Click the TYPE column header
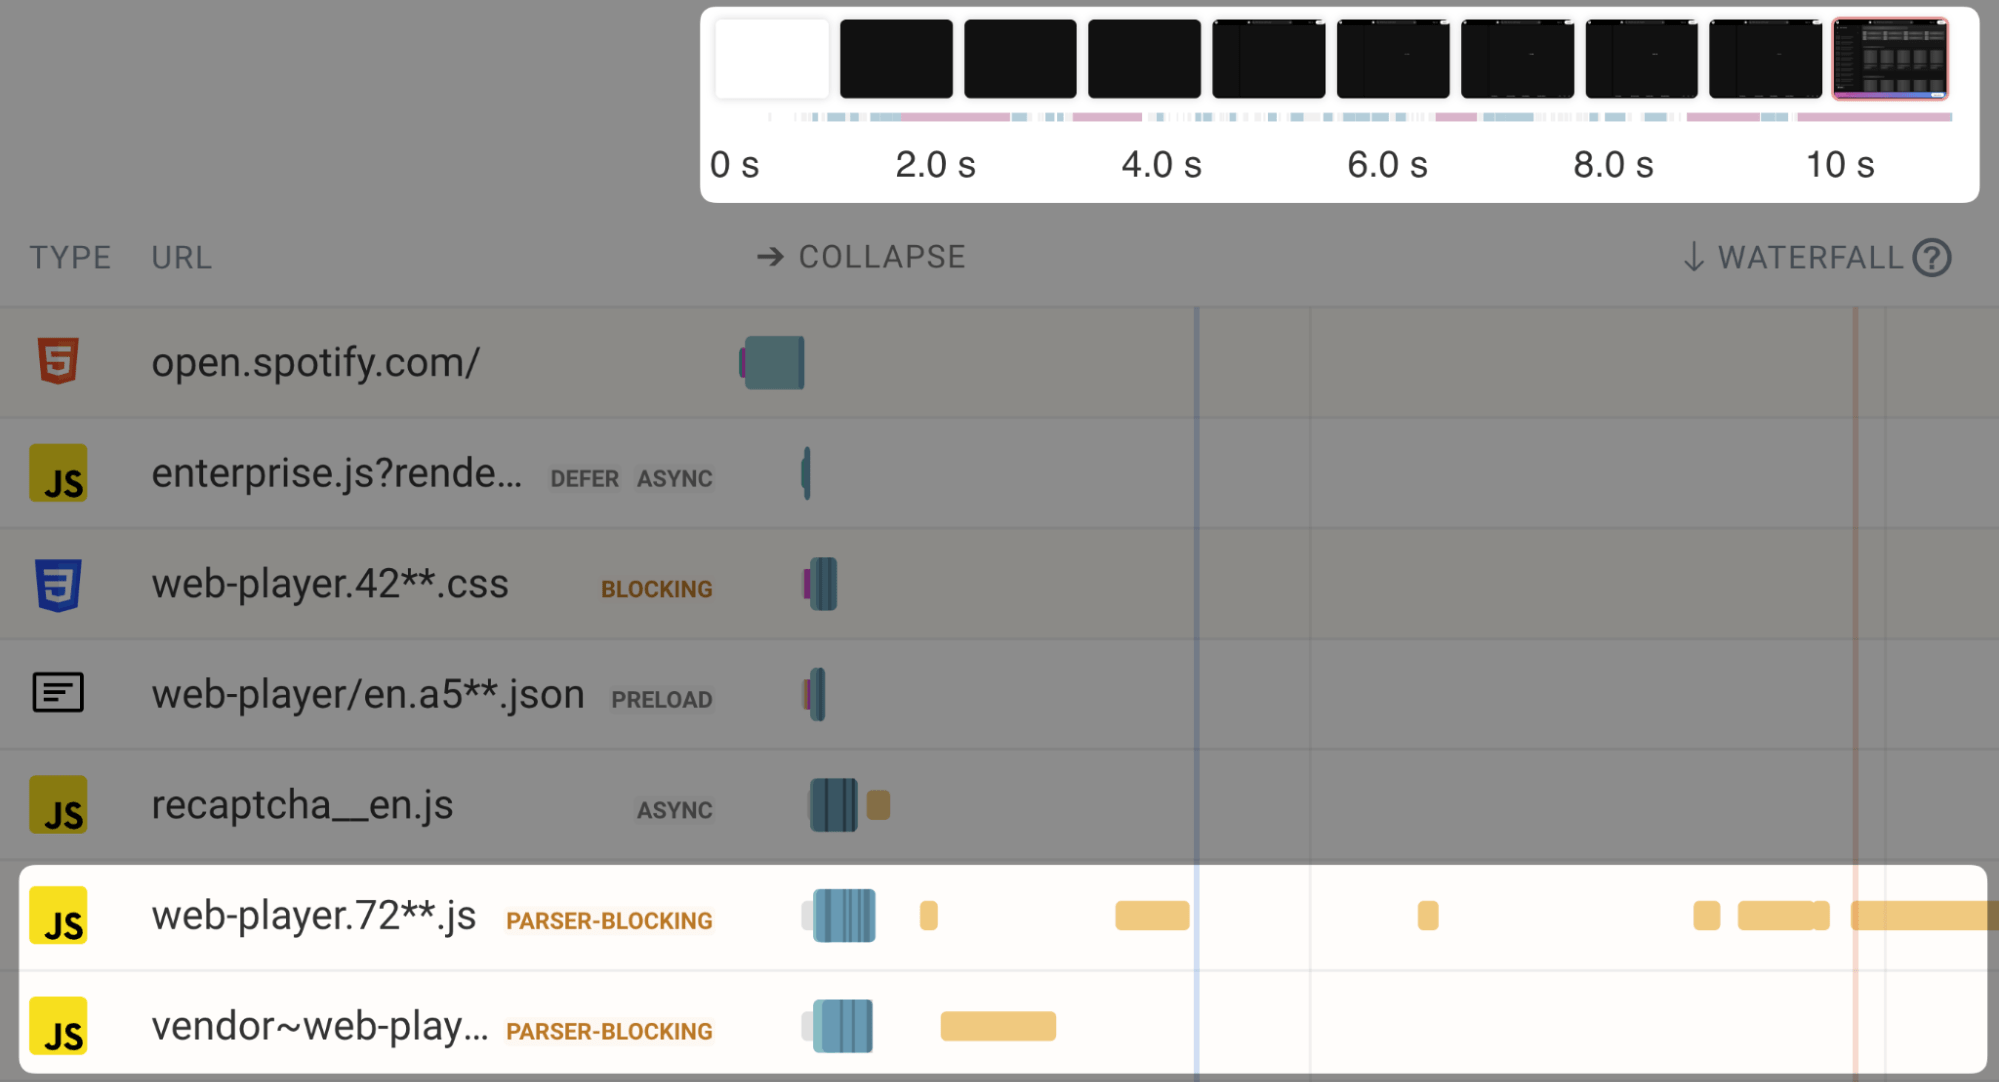Viewport: 1999px width, 1083px height. [69, 257]
